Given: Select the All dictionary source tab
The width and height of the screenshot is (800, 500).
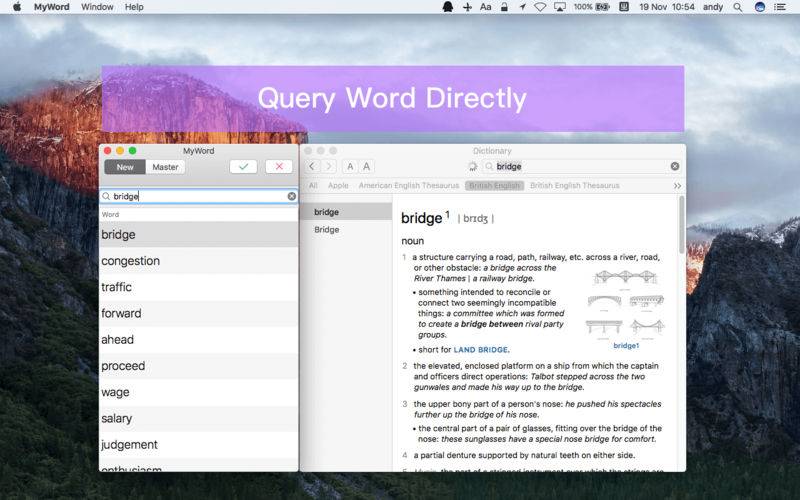Looking at the screenshot, I should (x=313, y=186).
